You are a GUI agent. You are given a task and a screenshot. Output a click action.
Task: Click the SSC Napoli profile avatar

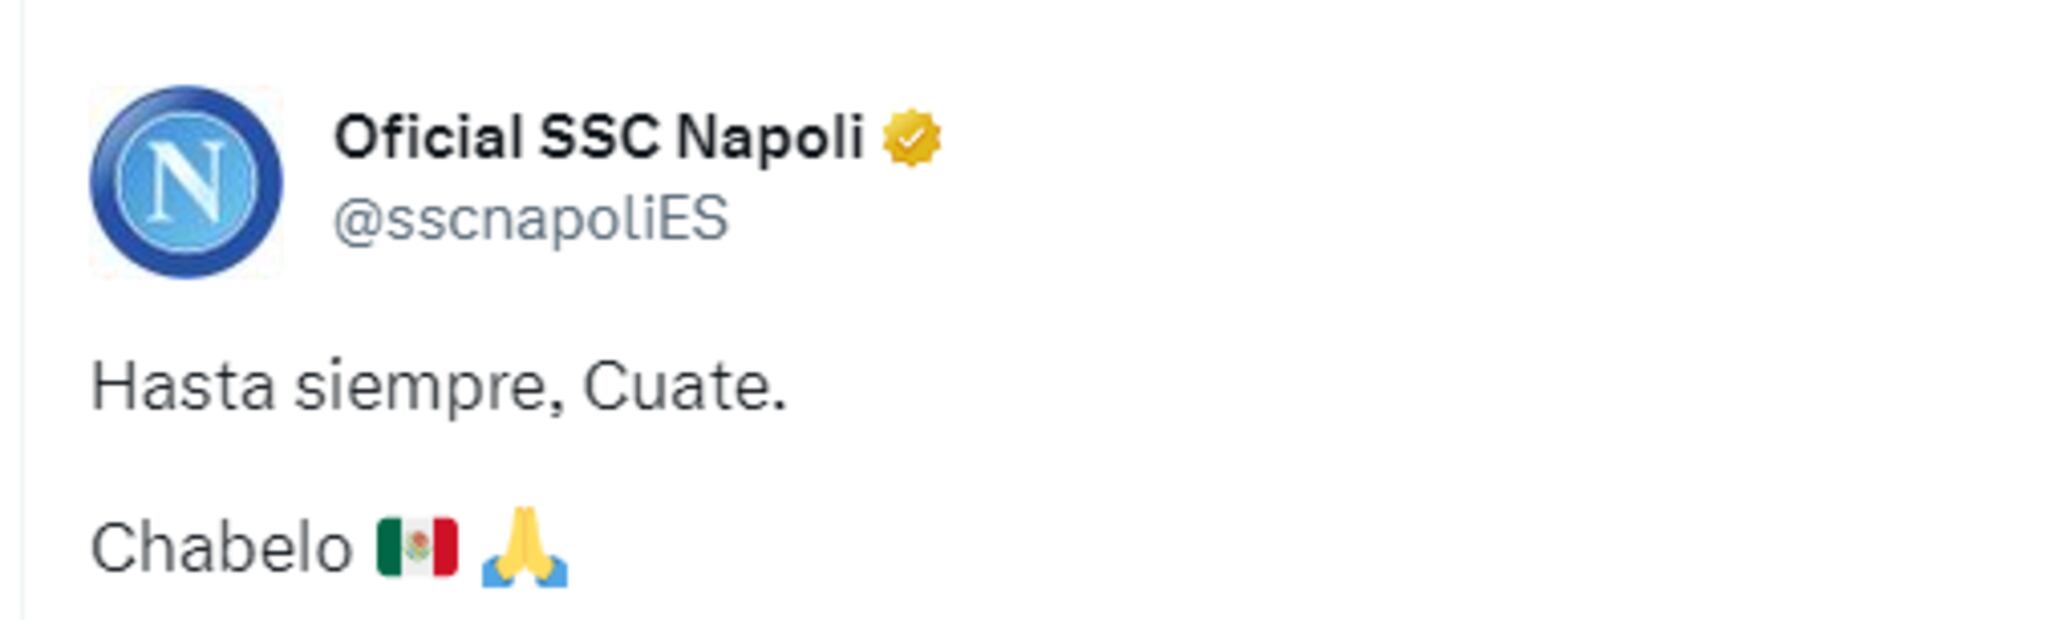click(186, 182)
